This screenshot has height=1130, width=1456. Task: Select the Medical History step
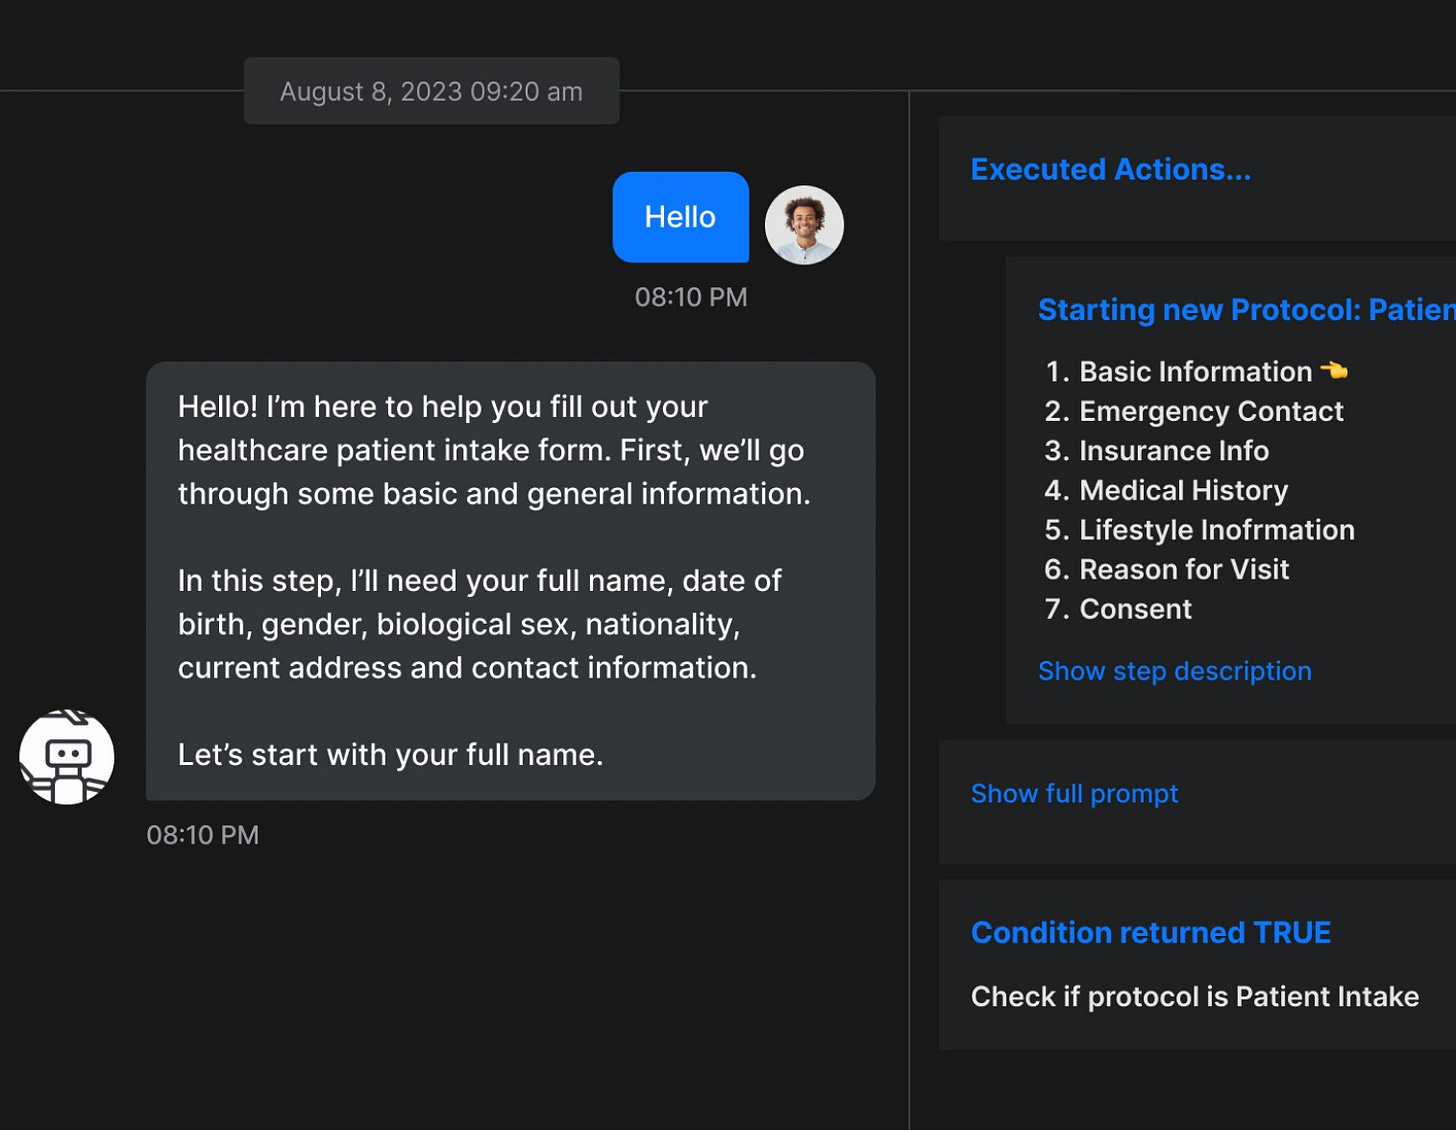tap(1166, 490)
